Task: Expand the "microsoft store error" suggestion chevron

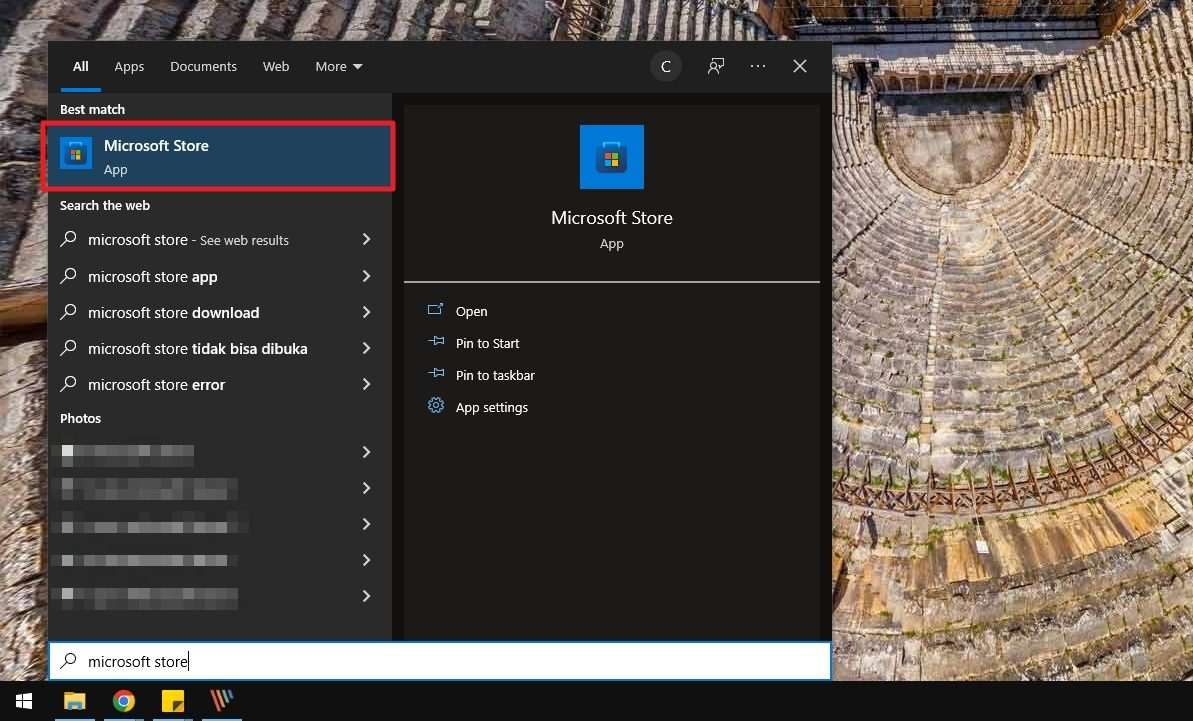Action: coord(367,384)
